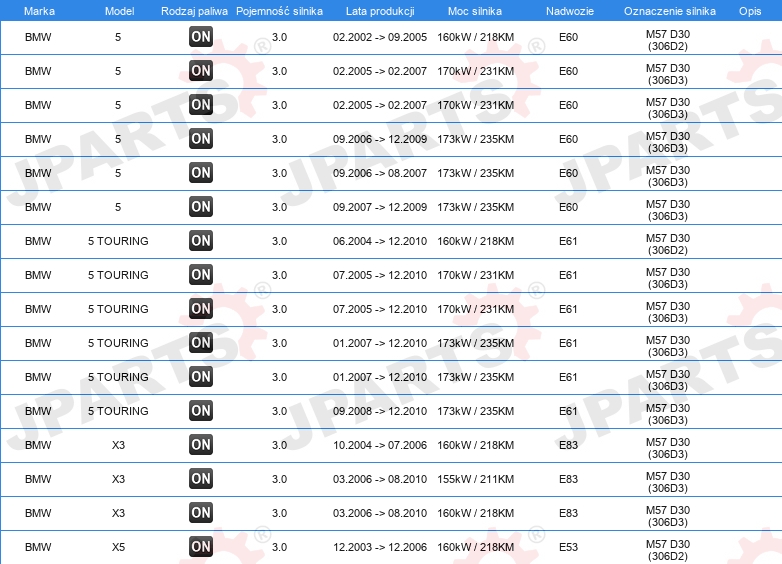Click M57 D30 (306D2) in the X5 row
Screen dimensions: 782x564
tap(668, 550)
